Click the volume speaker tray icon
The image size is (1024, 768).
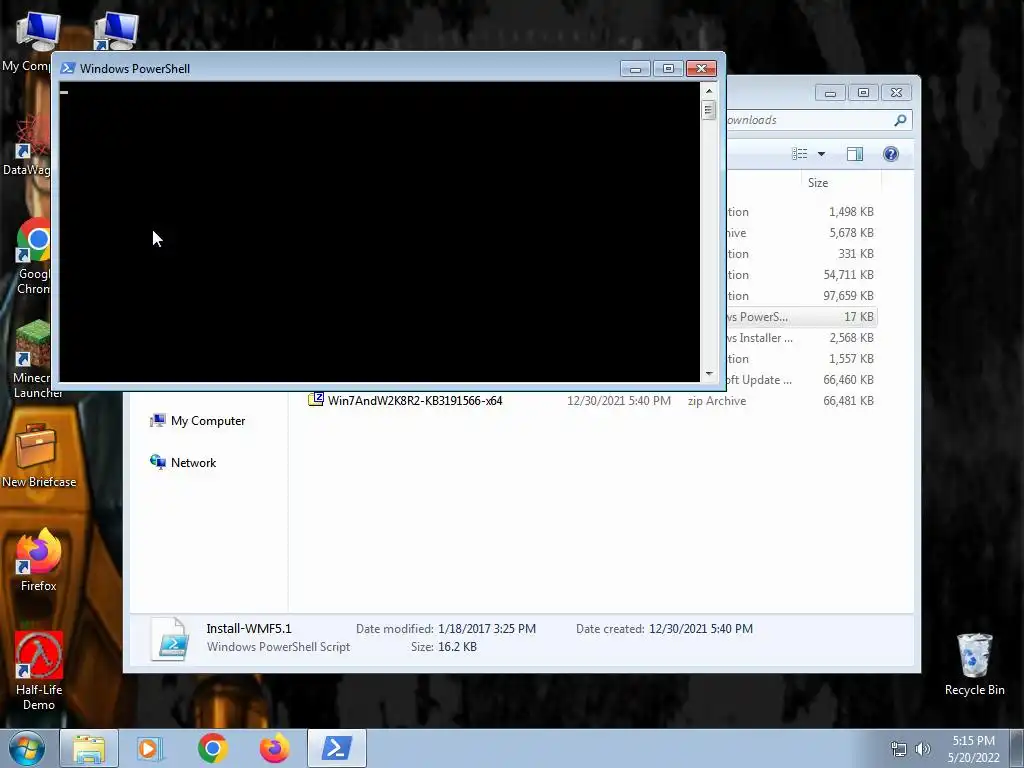(922, 749)
